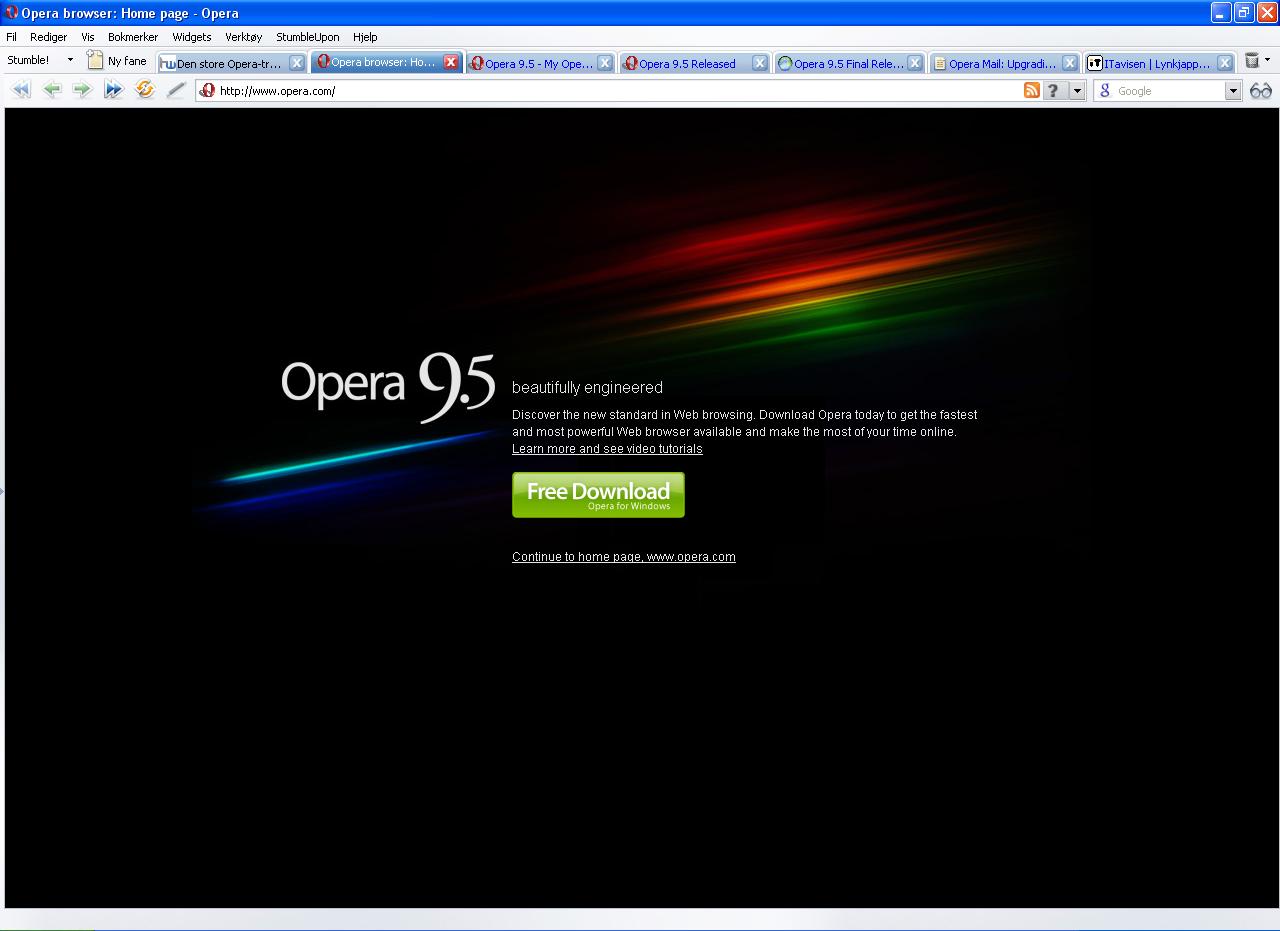Go forward with the Forward arrow
Screen dimensions: 1280x931
[82, 90]
